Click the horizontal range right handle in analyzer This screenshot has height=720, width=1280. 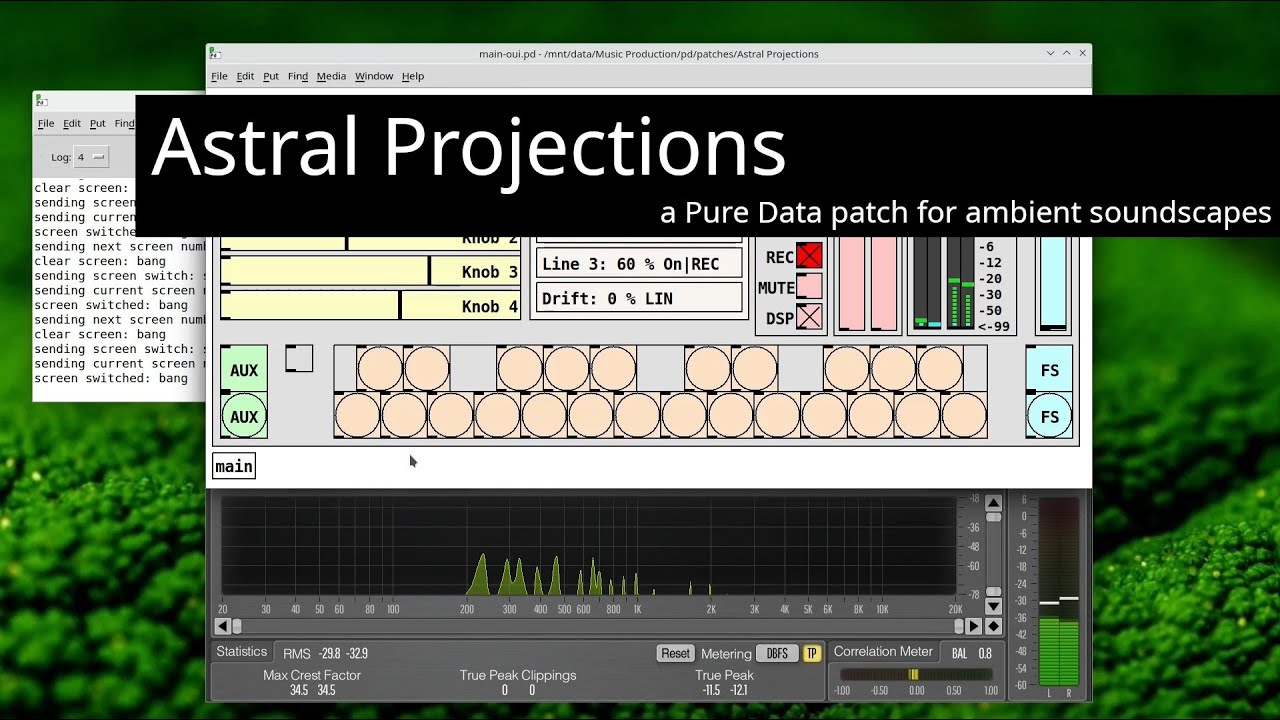pos(959,626)
